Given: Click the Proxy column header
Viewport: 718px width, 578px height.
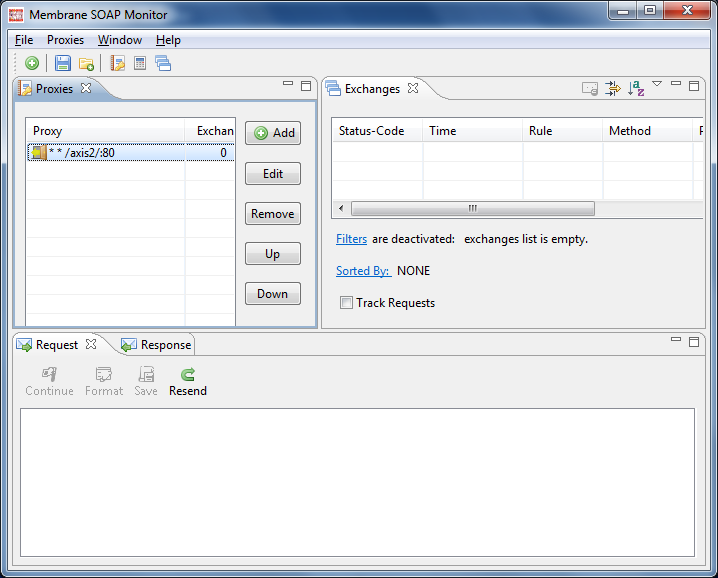Looking at the screenshot, I should pyautogui.click(x=106, y=131).
